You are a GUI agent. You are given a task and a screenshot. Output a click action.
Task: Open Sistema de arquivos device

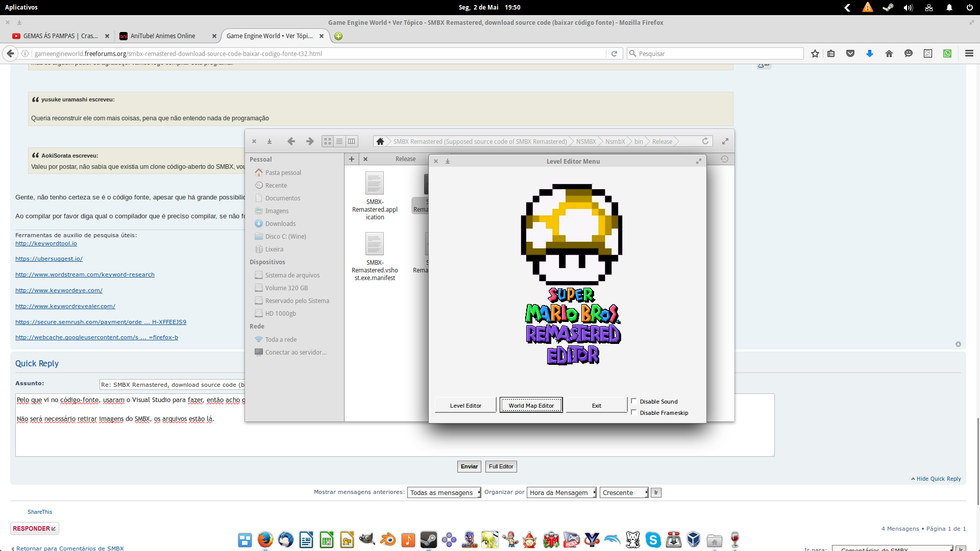(292, 275)
